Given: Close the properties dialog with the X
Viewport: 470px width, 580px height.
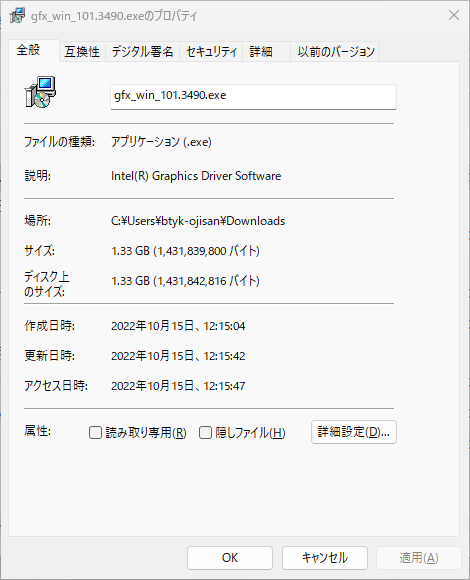Looking at the screenshot, I should coord(454,15).
